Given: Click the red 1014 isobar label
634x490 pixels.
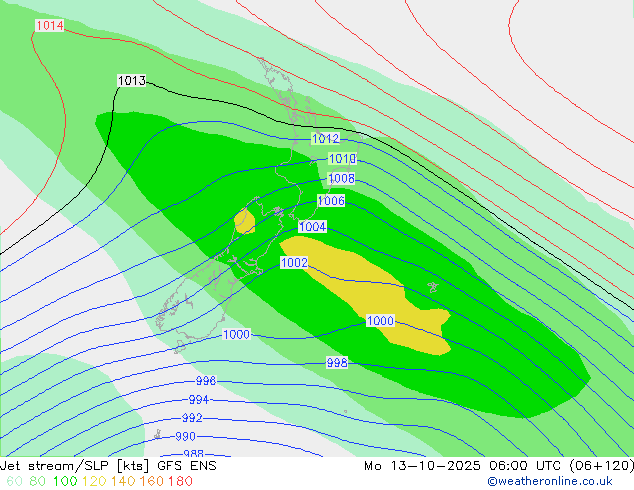Looking at the screenshot, I should pyautogui.click(x=50, y=26).
